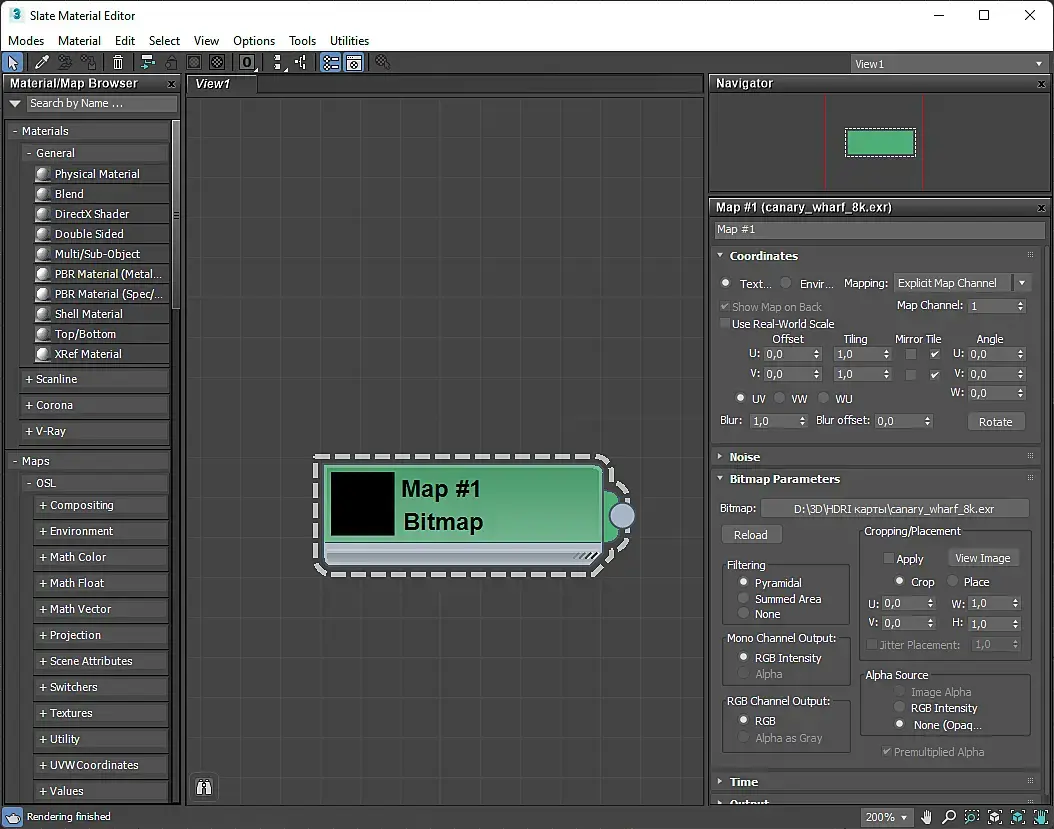Click the Search by Name field
Viewport: 1054px width, 829px height.
tap(100, 104)
